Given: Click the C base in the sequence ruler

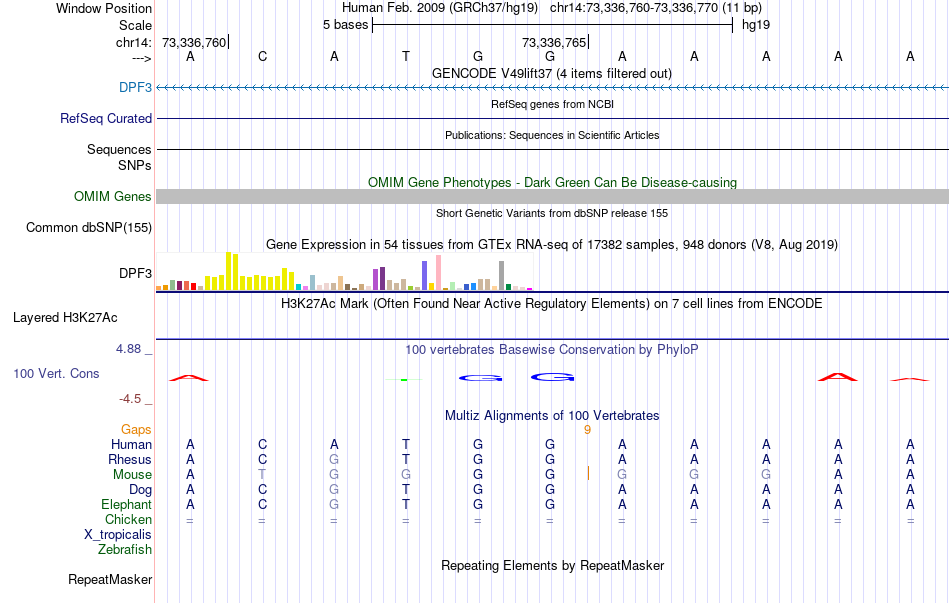Looking at the screenshot, I should tap(262, 56).
